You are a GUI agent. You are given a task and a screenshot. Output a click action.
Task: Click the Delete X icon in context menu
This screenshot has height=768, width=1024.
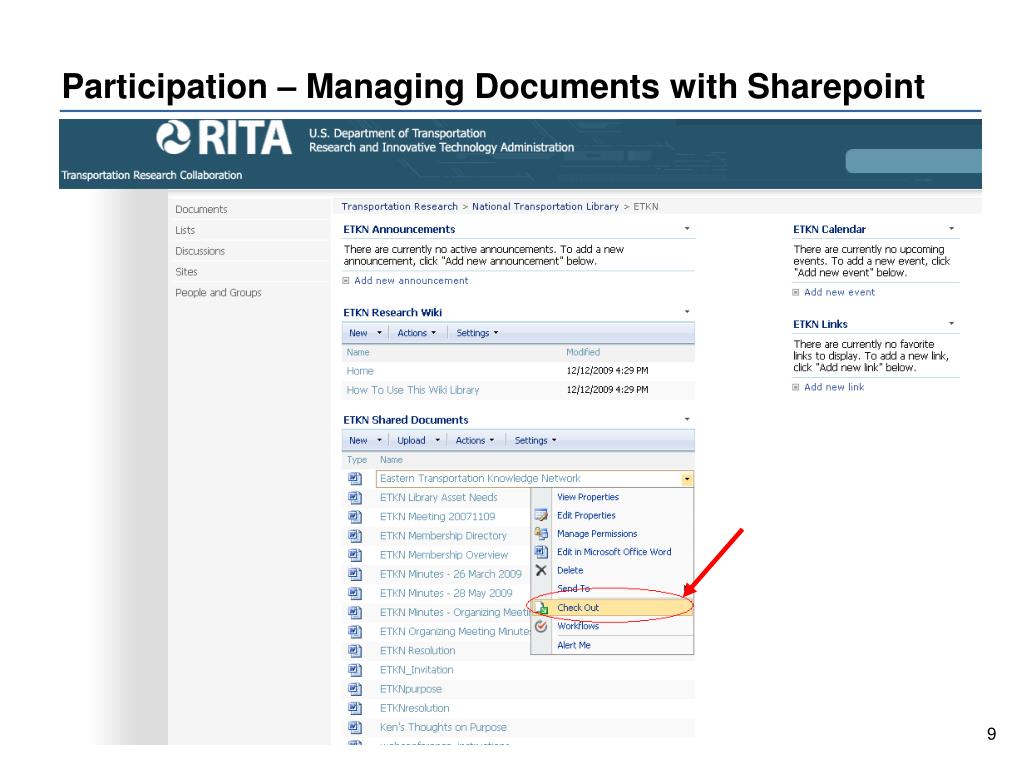click(x=541, y=570)
